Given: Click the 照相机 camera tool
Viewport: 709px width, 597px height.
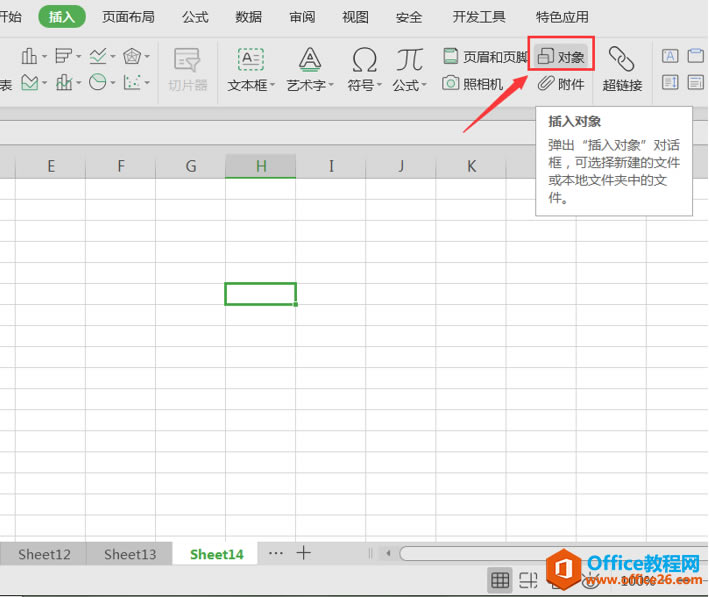Looking at the screenshot, I should (473, 84).
